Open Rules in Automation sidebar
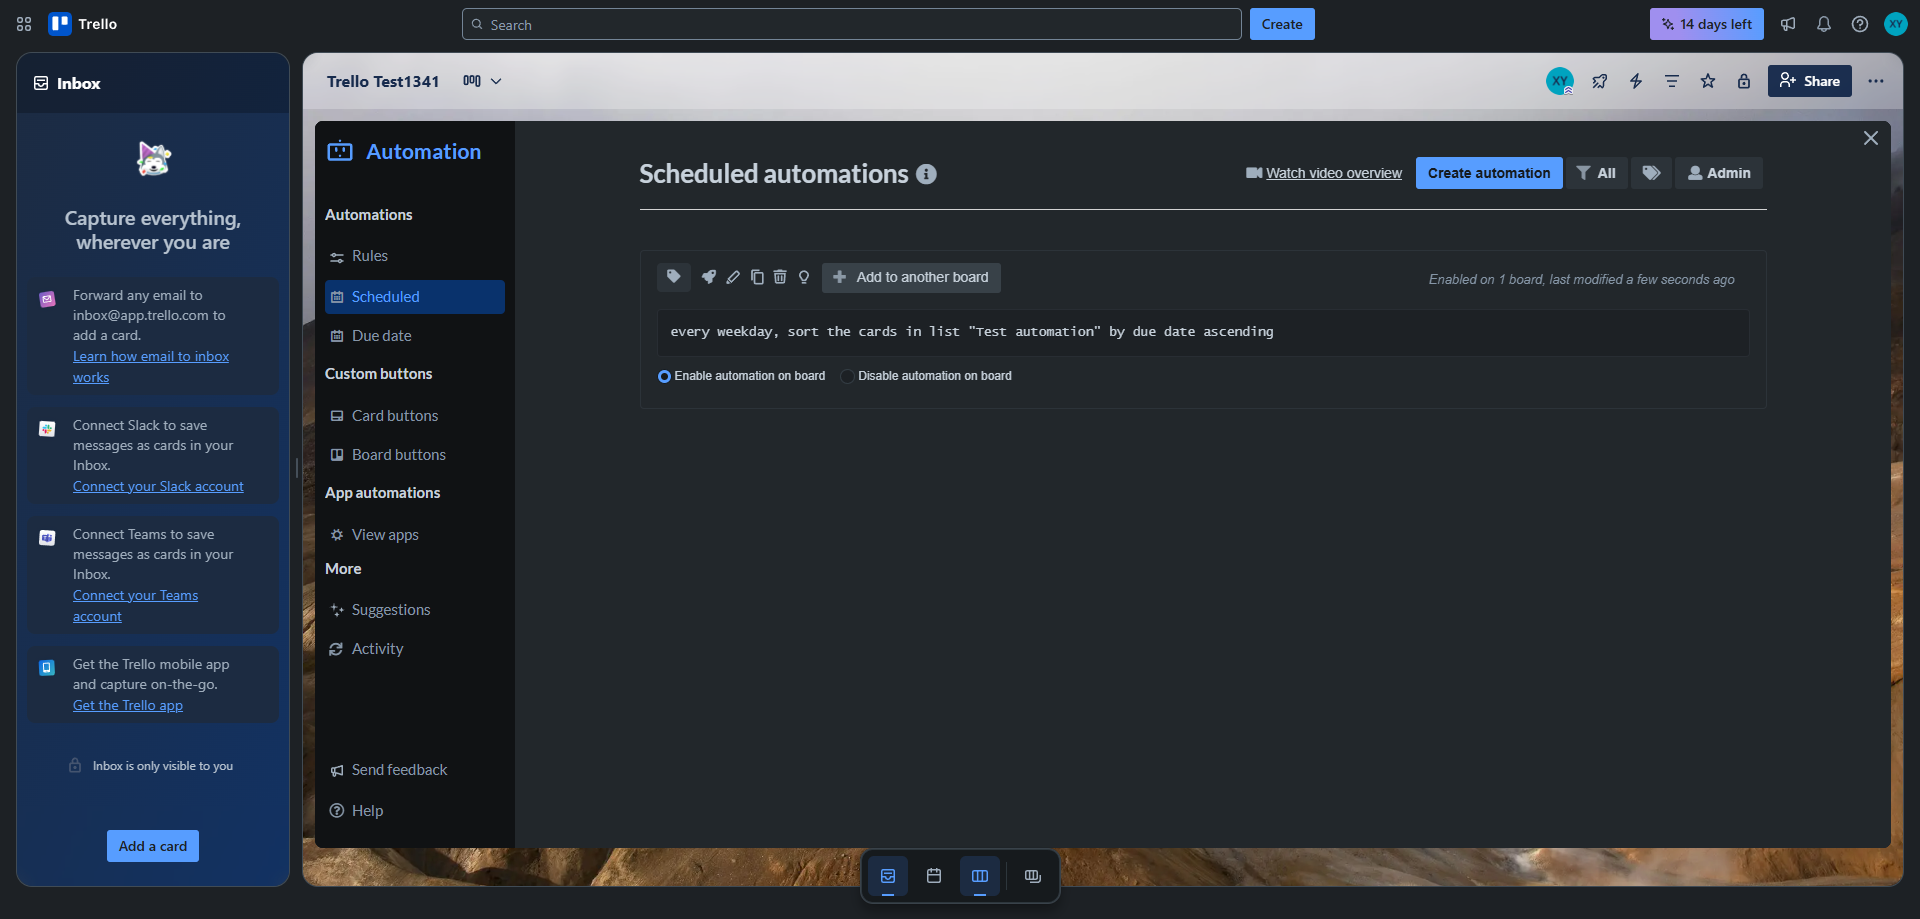 click(414, 256)
